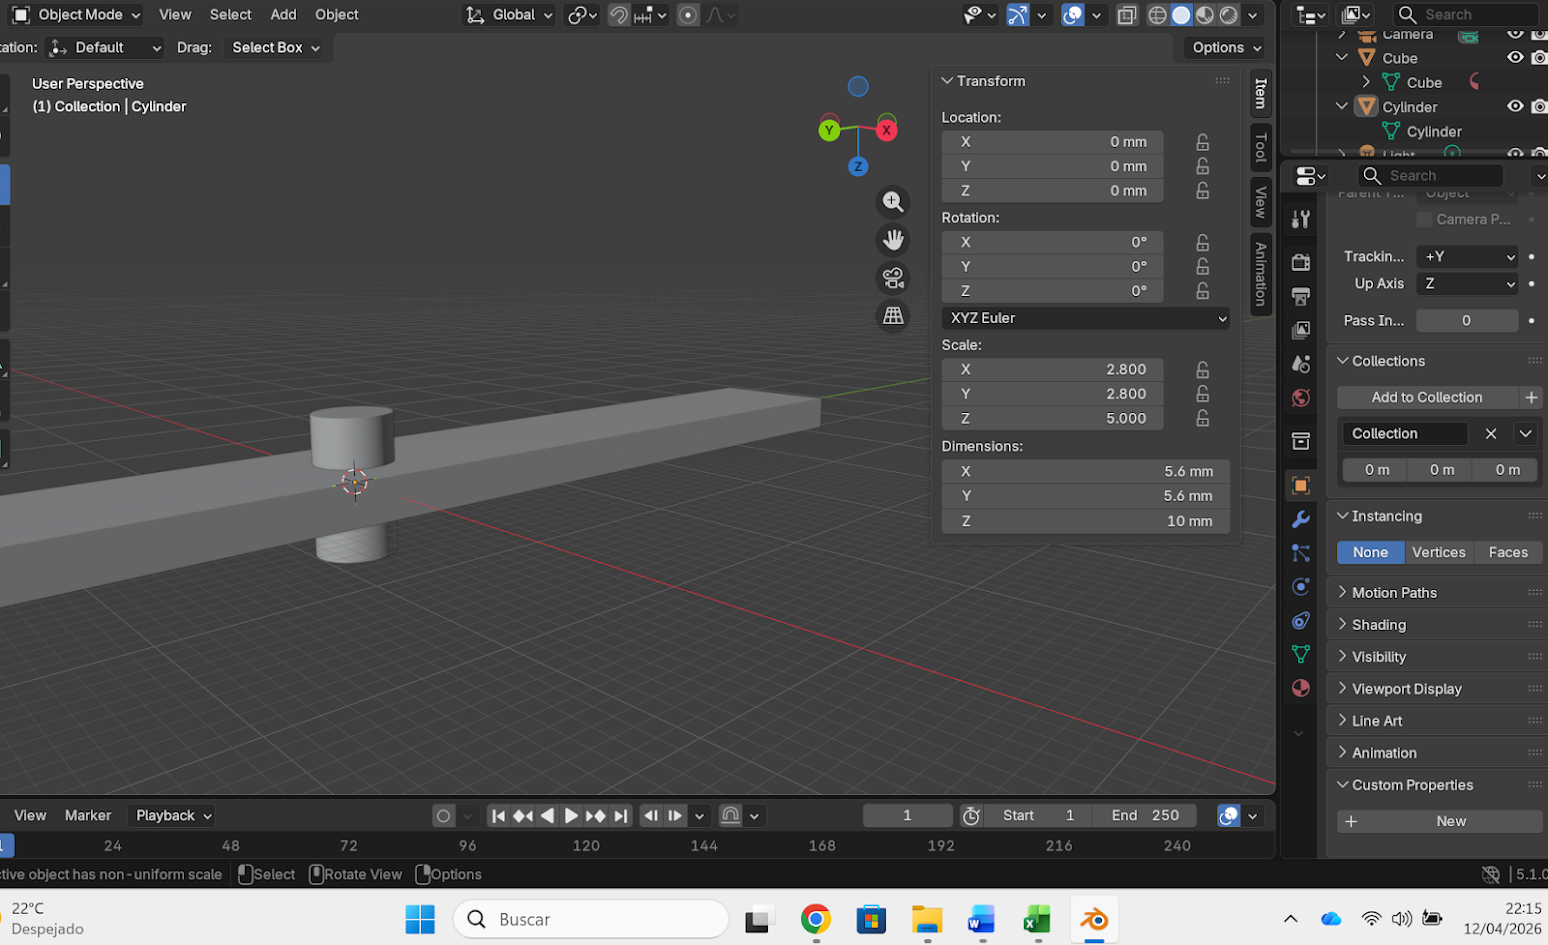This screenshot has height=945, width=1548.
Task: Click the zoom magnifier viewport icon
Action: pyautogui.click(x=892, y=202)
